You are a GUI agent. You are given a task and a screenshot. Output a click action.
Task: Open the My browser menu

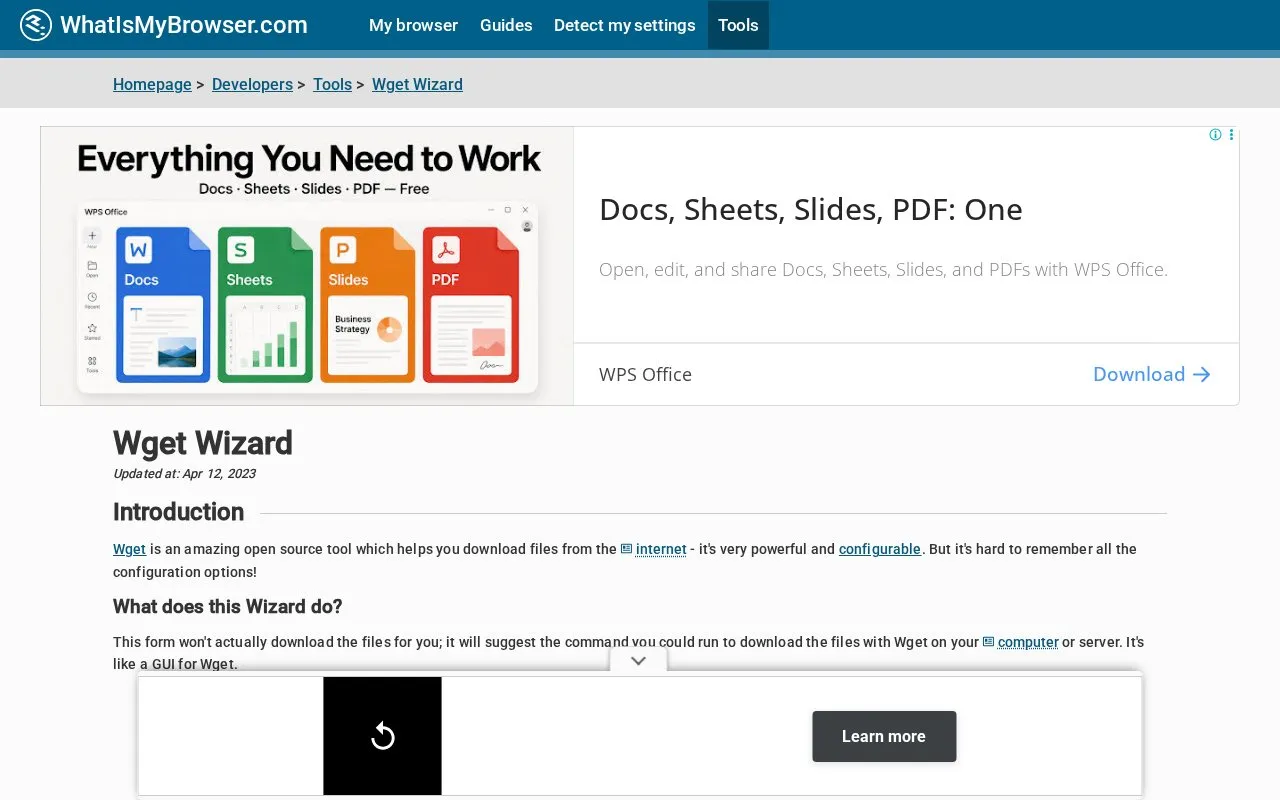pos(413,25)
